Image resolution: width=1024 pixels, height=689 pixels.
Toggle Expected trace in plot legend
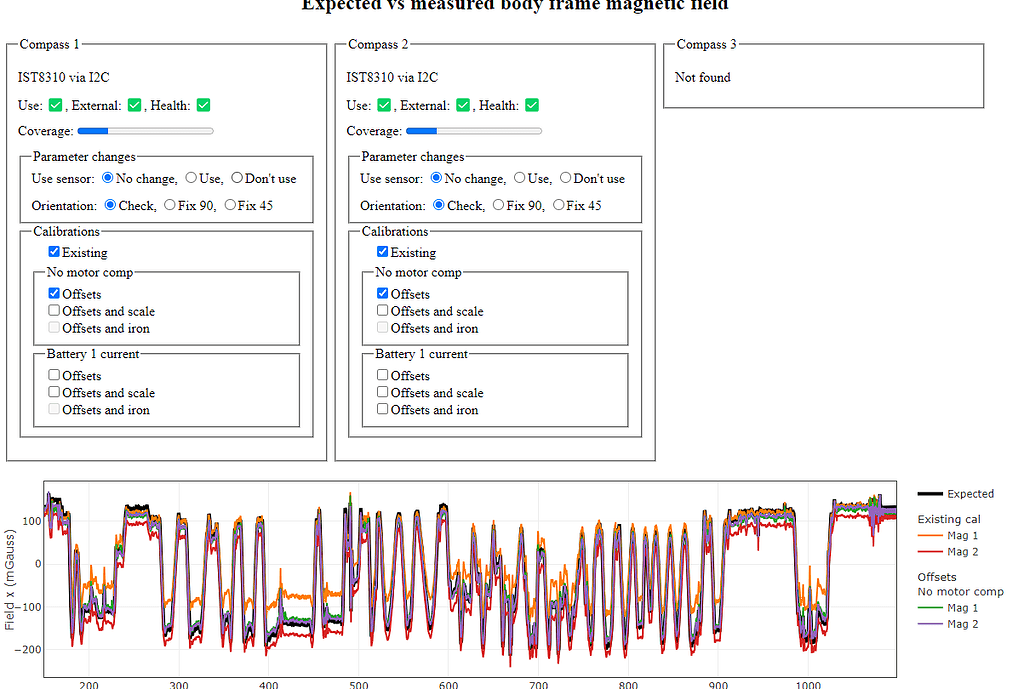coord(955,494)
